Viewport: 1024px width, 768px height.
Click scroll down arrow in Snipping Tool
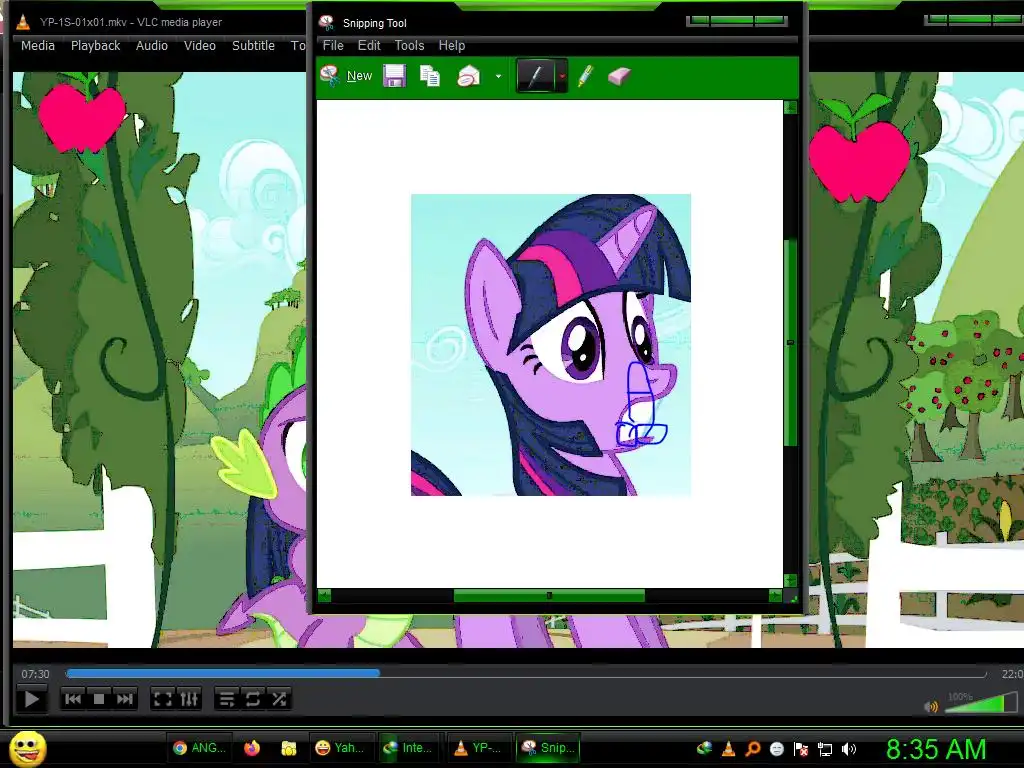[x=790, y=581]
